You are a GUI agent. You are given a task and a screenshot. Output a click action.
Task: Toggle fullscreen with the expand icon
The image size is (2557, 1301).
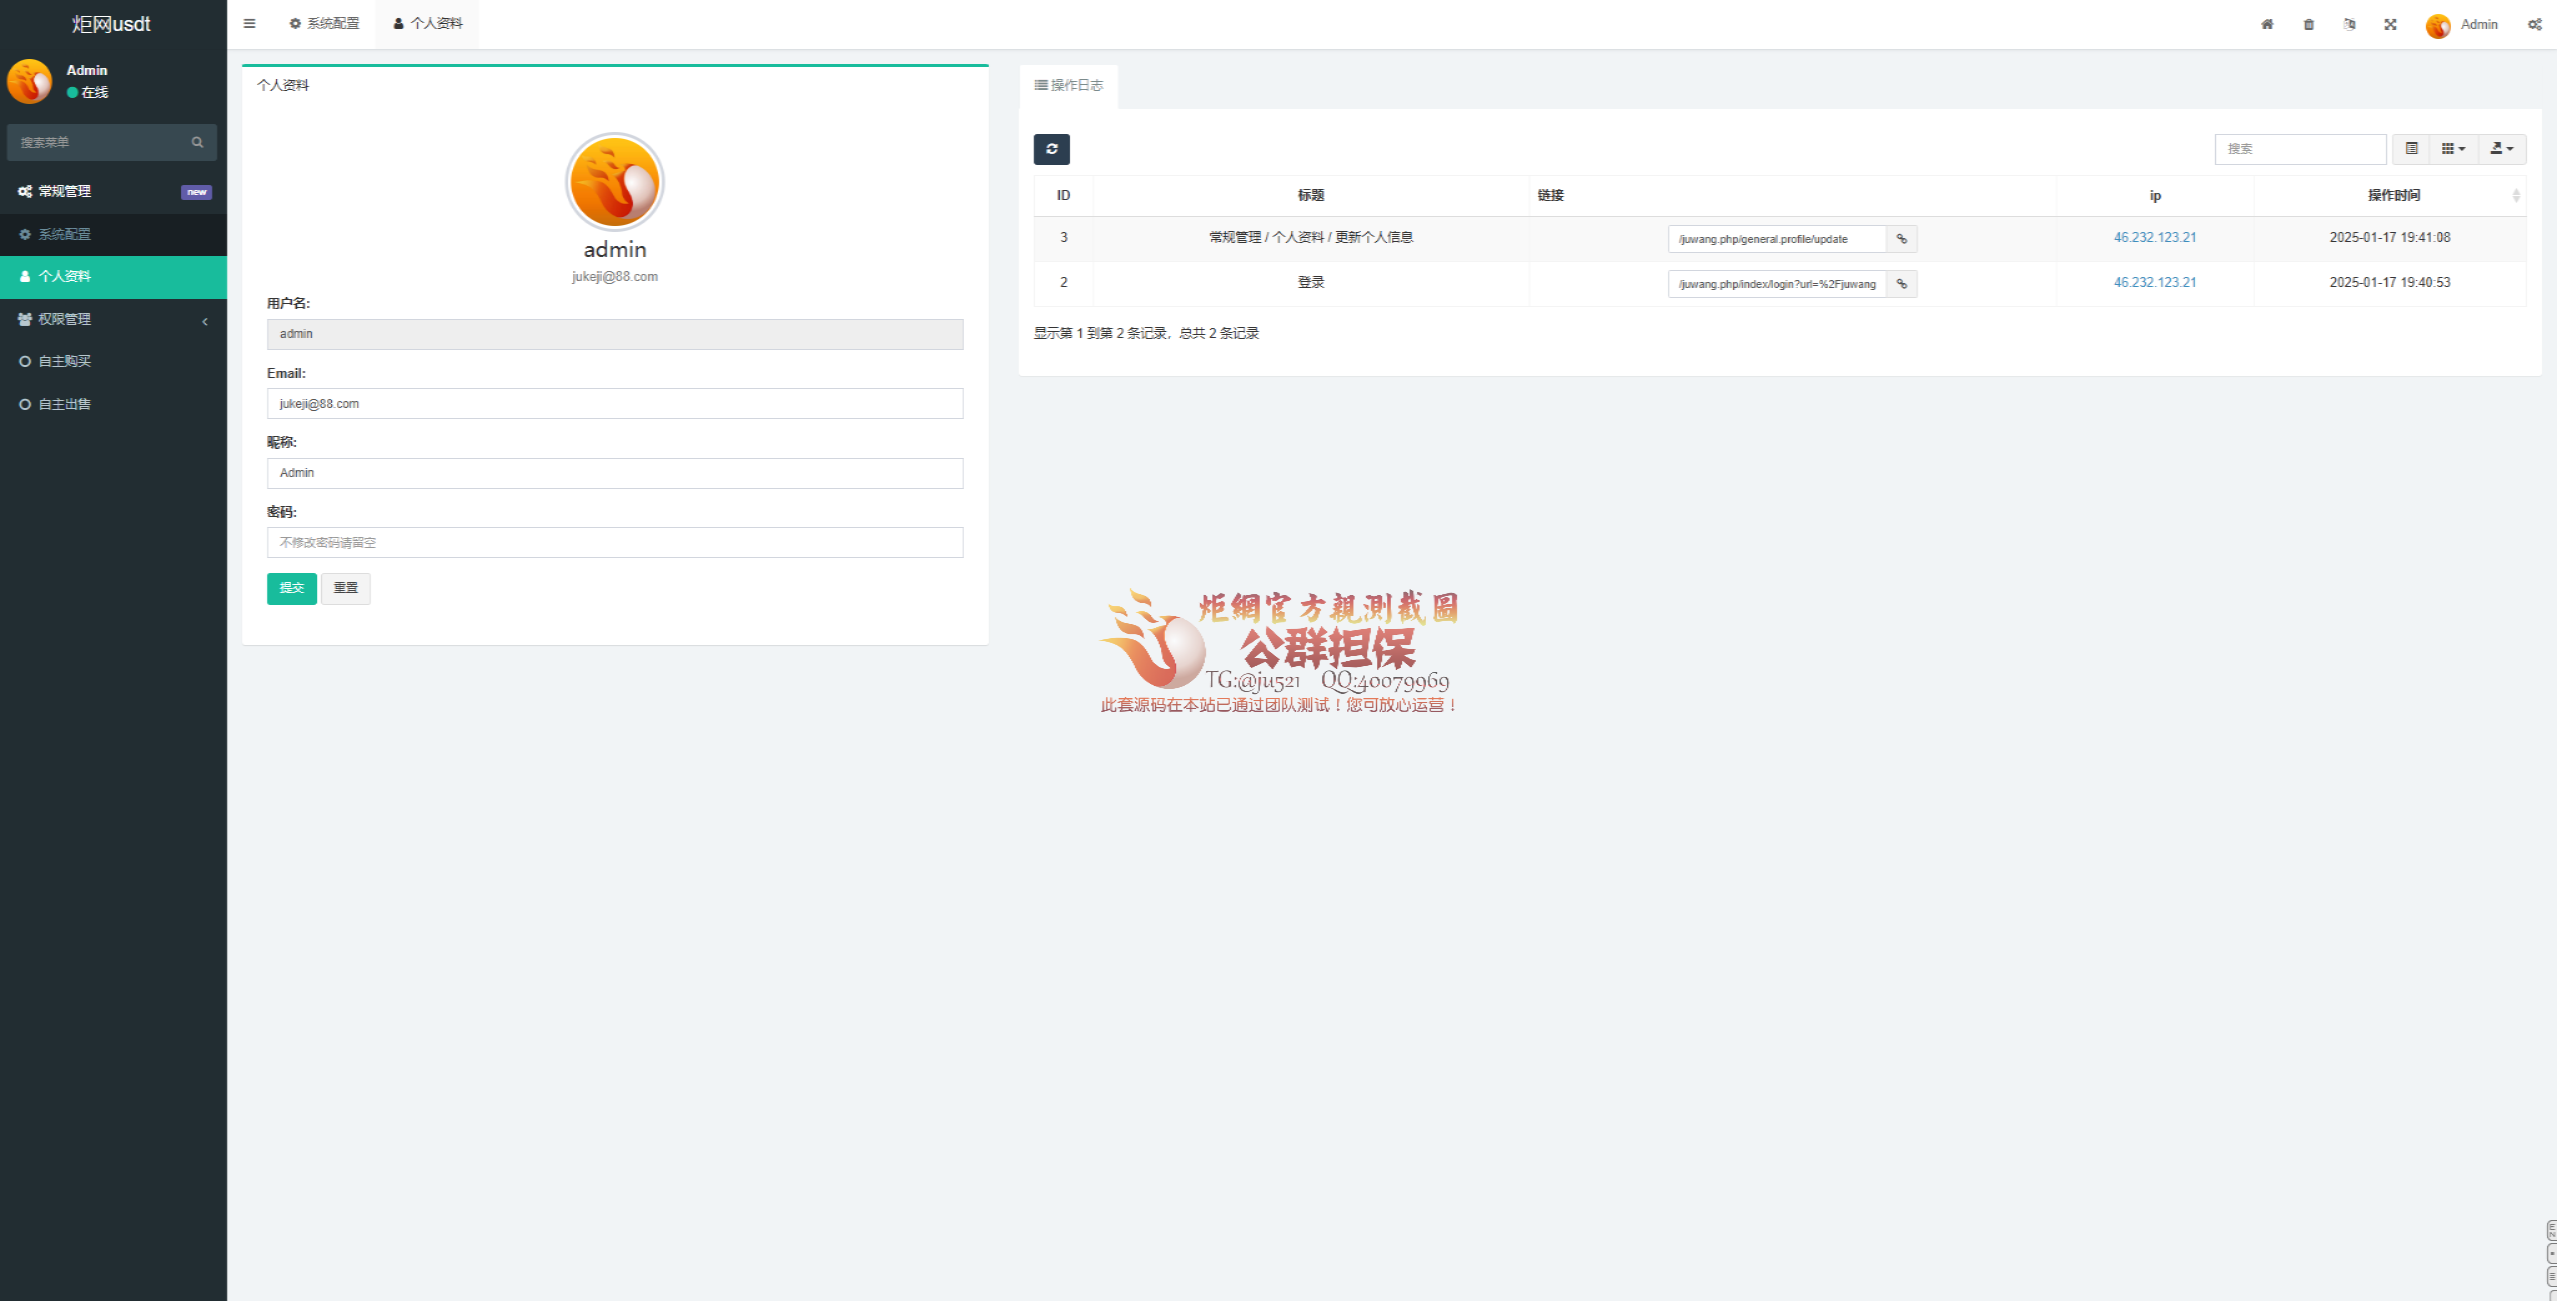(x=2390, y=24)
